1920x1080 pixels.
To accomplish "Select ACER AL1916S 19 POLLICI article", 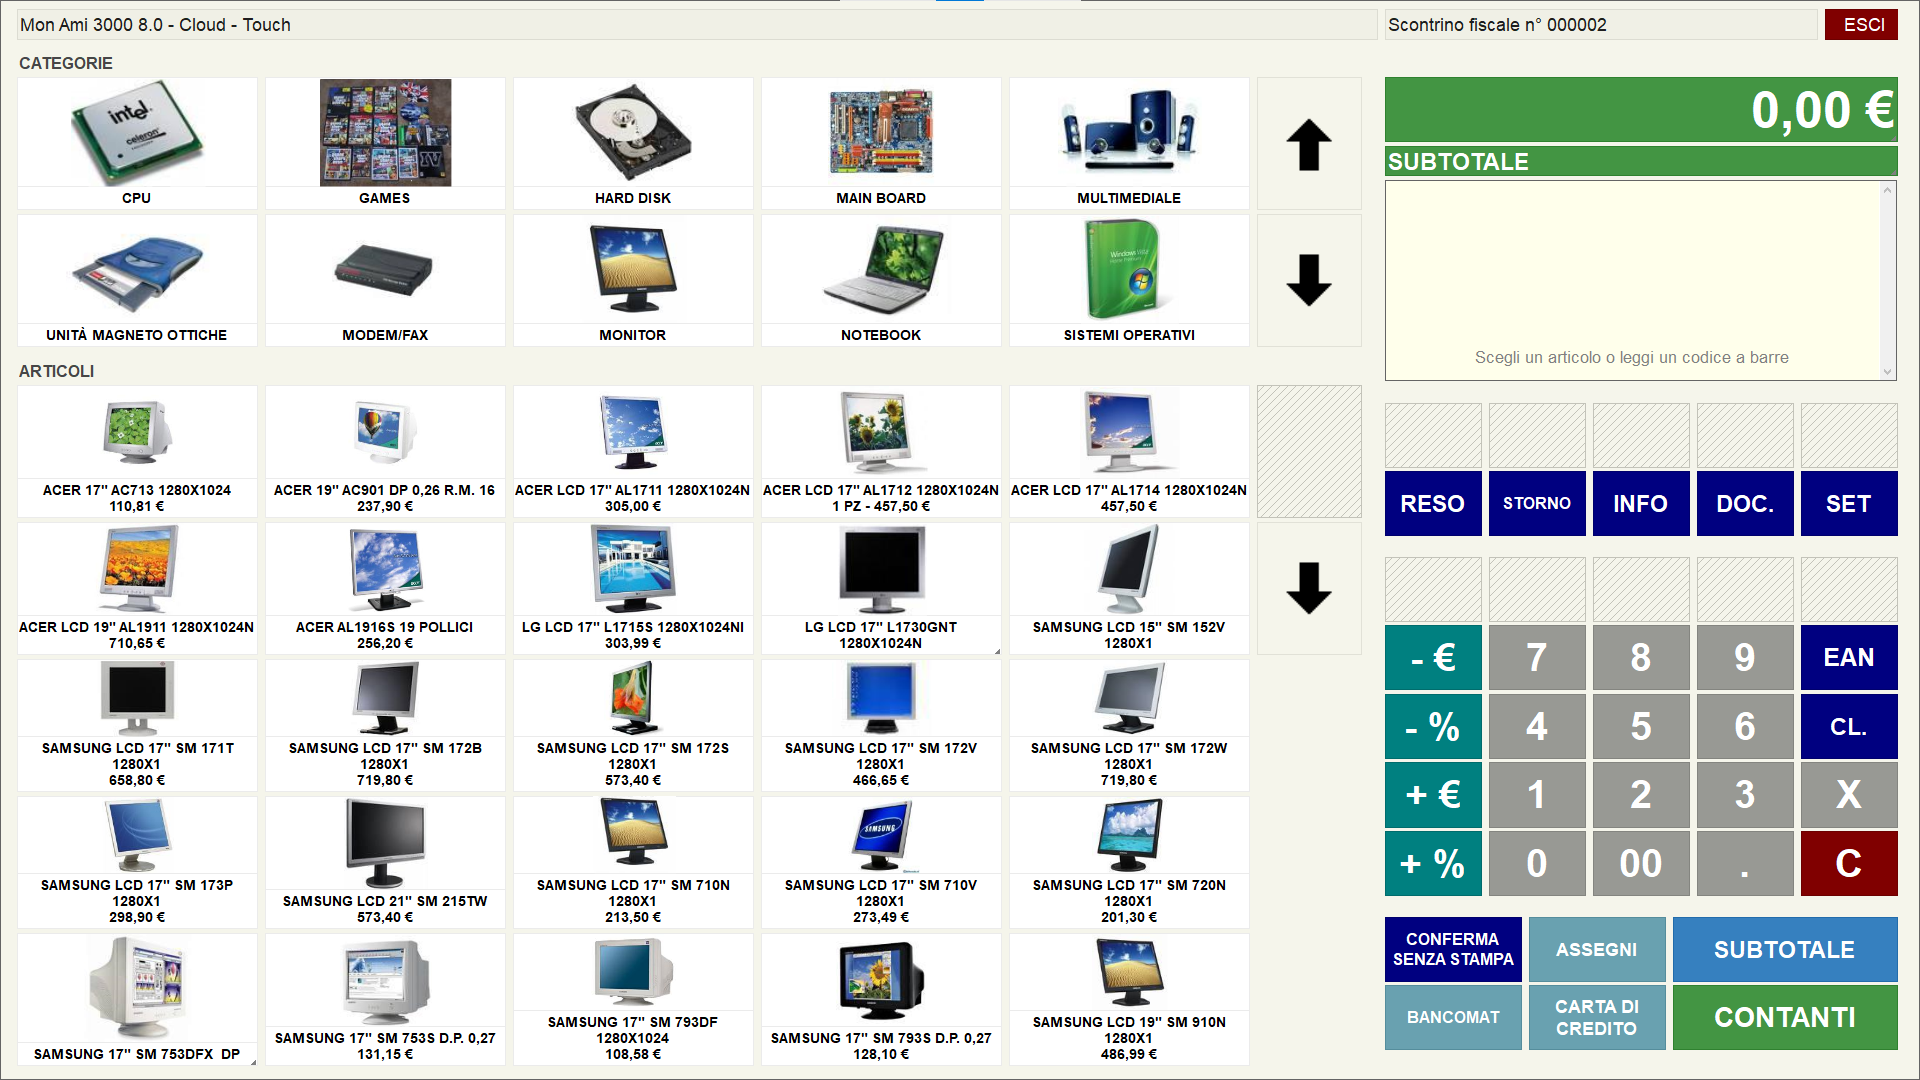I will [x=385, y=588].
